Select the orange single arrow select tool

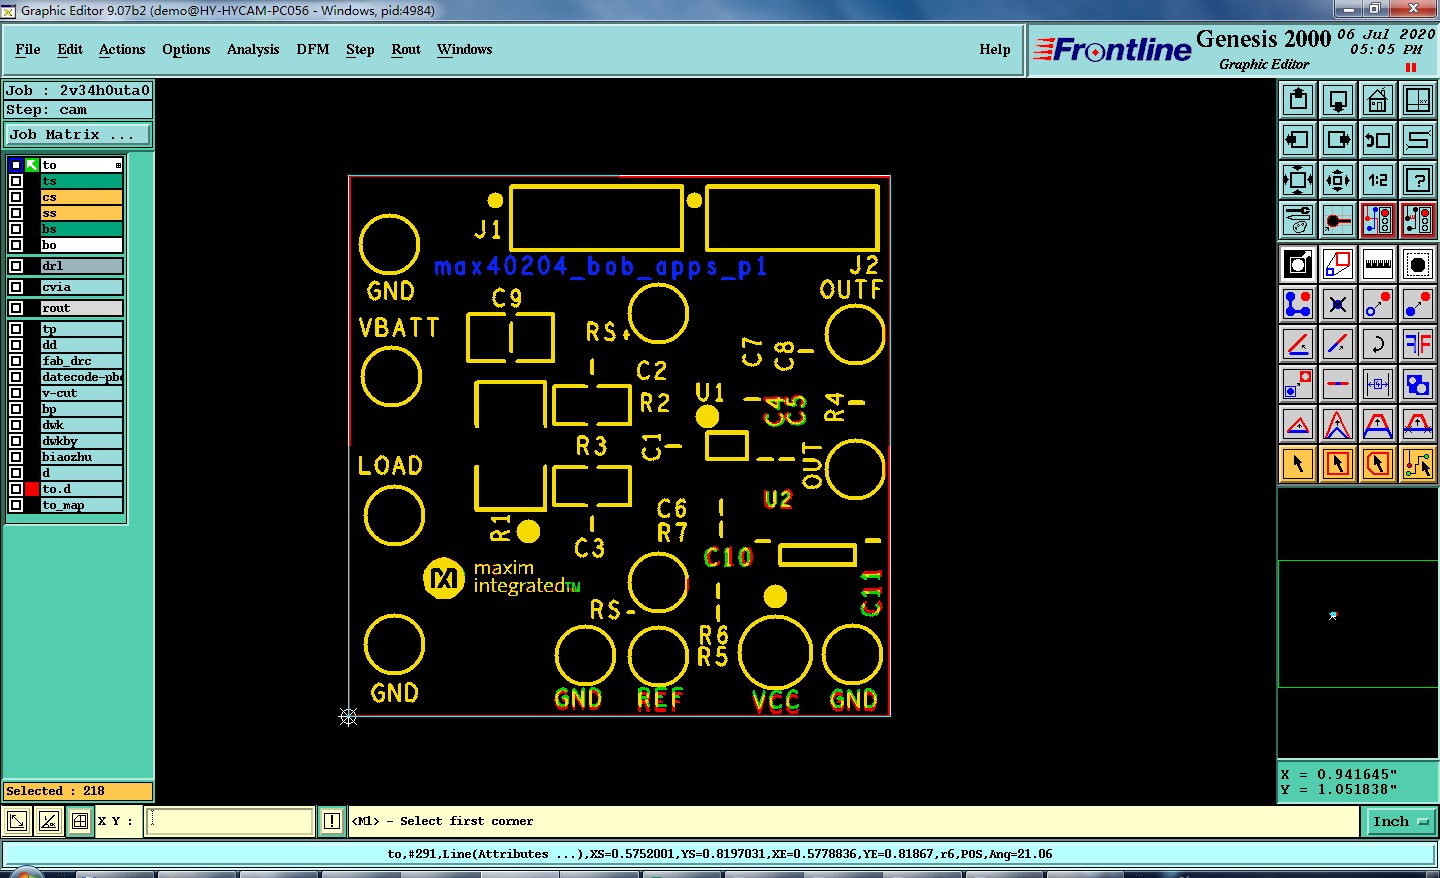pos(1298,464)
